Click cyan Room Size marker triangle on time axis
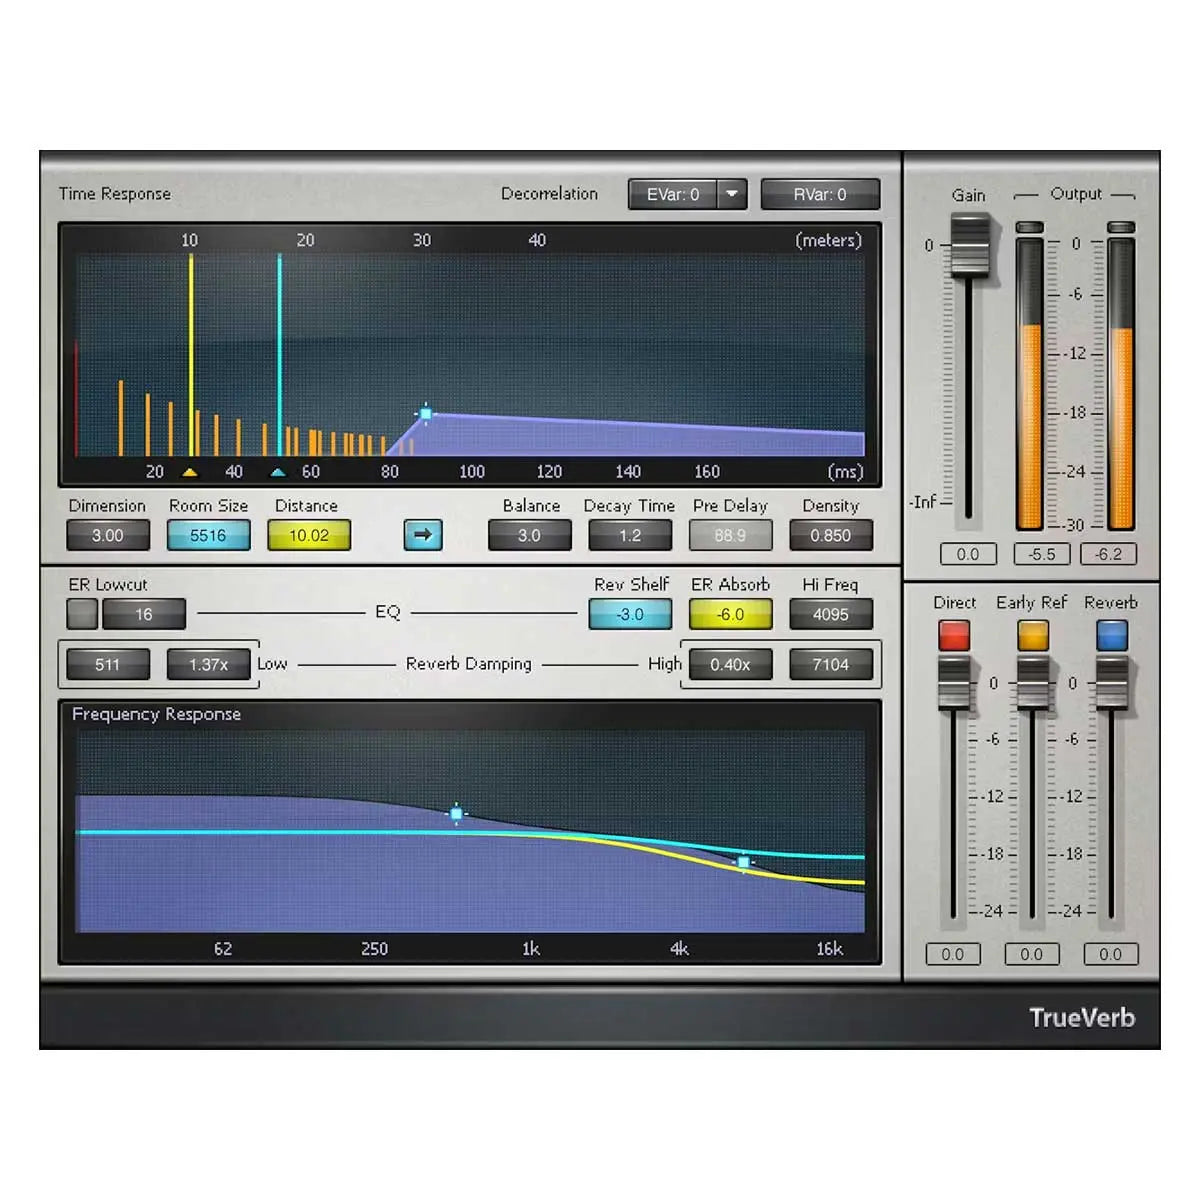The width and height of the screenshot is (1200, 1200). [278, 472]
